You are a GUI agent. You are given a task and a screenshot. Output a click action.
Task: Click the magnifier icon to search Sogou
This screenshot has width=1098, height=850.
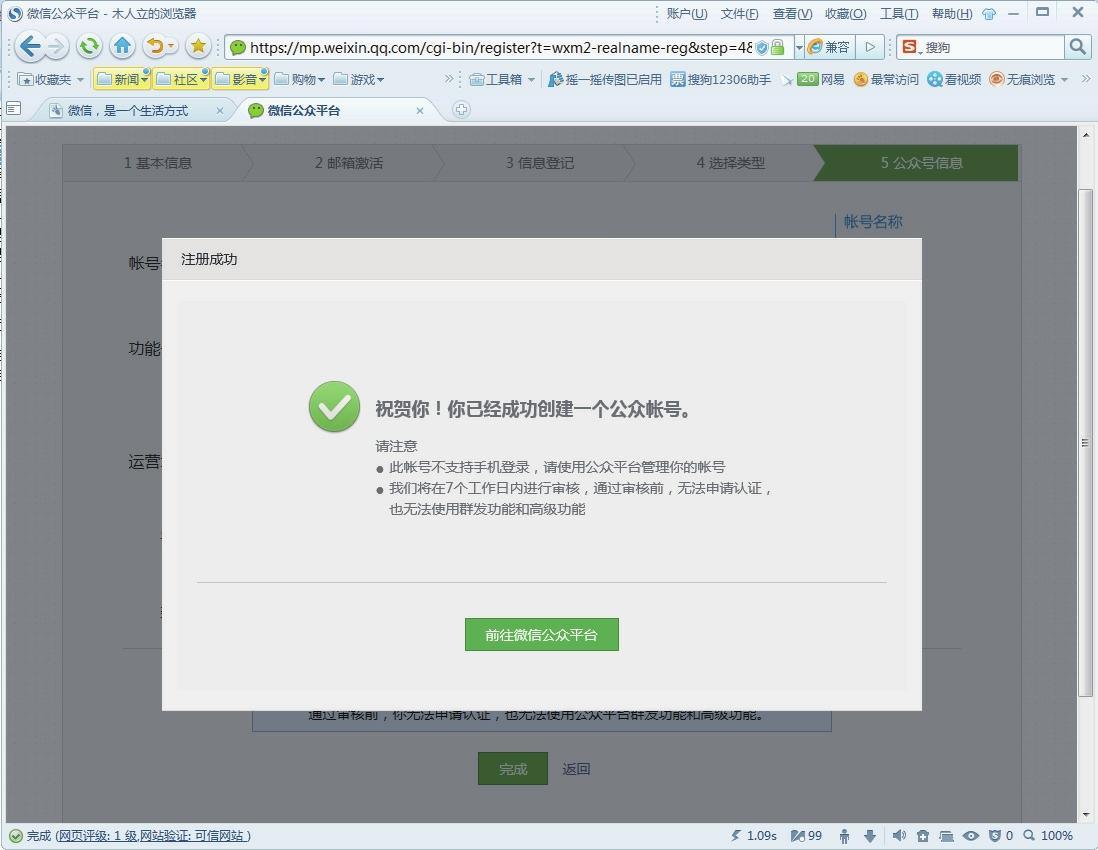pyautogui.click(x=1077, y=47)
